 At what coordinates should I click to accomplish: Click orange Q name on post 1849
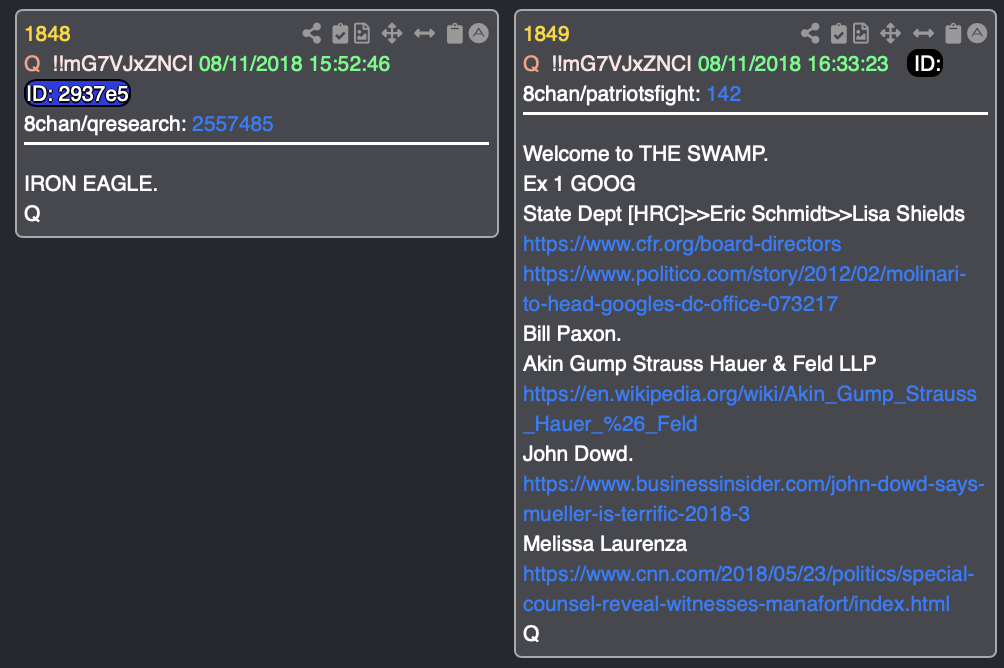[531, 64]
